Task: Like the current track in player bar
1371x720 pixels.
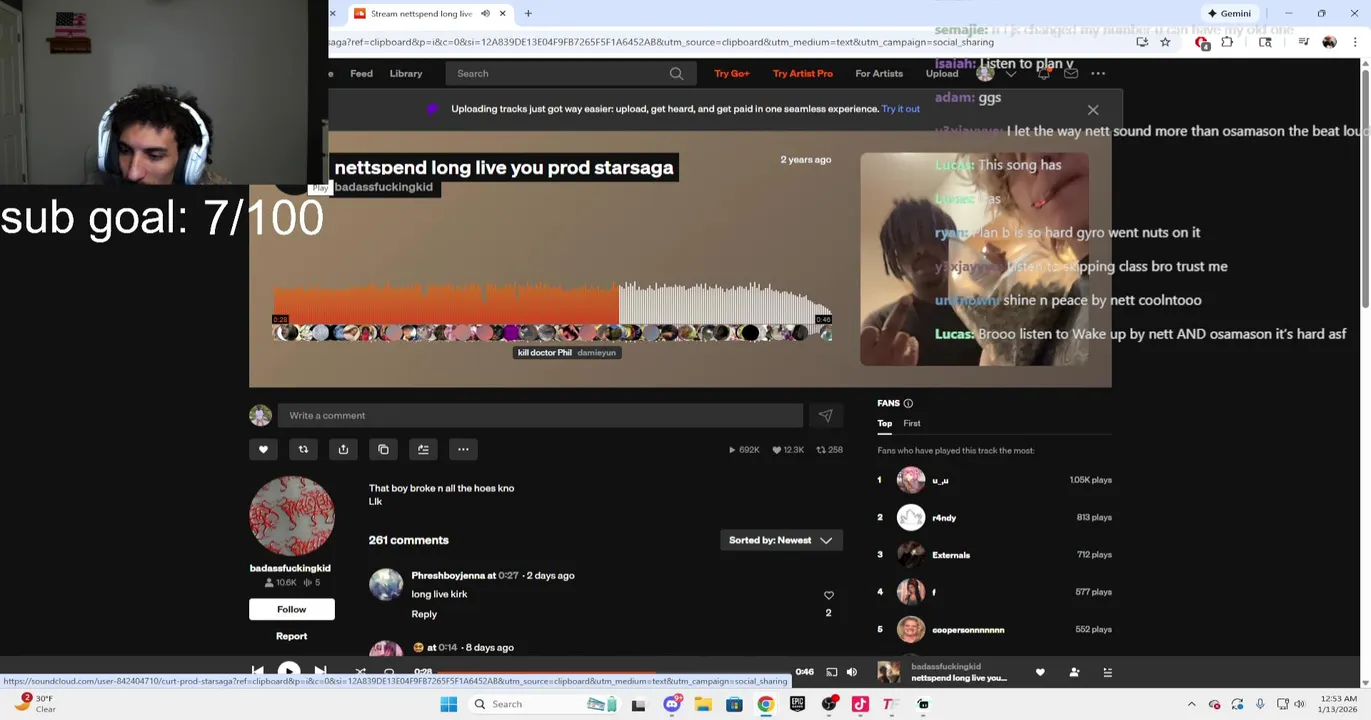Action: click(1040, 673)
